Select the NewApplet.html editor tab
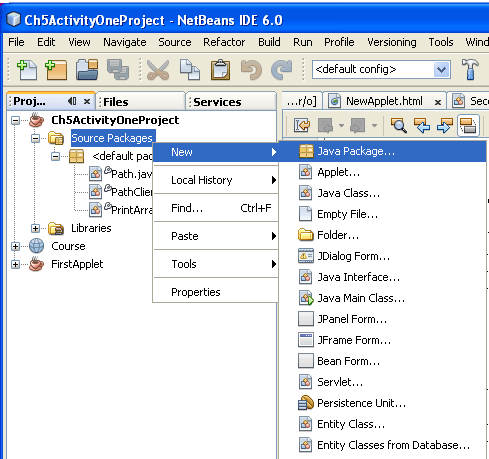This screenshot has height=459, width=489. [384, 101]
